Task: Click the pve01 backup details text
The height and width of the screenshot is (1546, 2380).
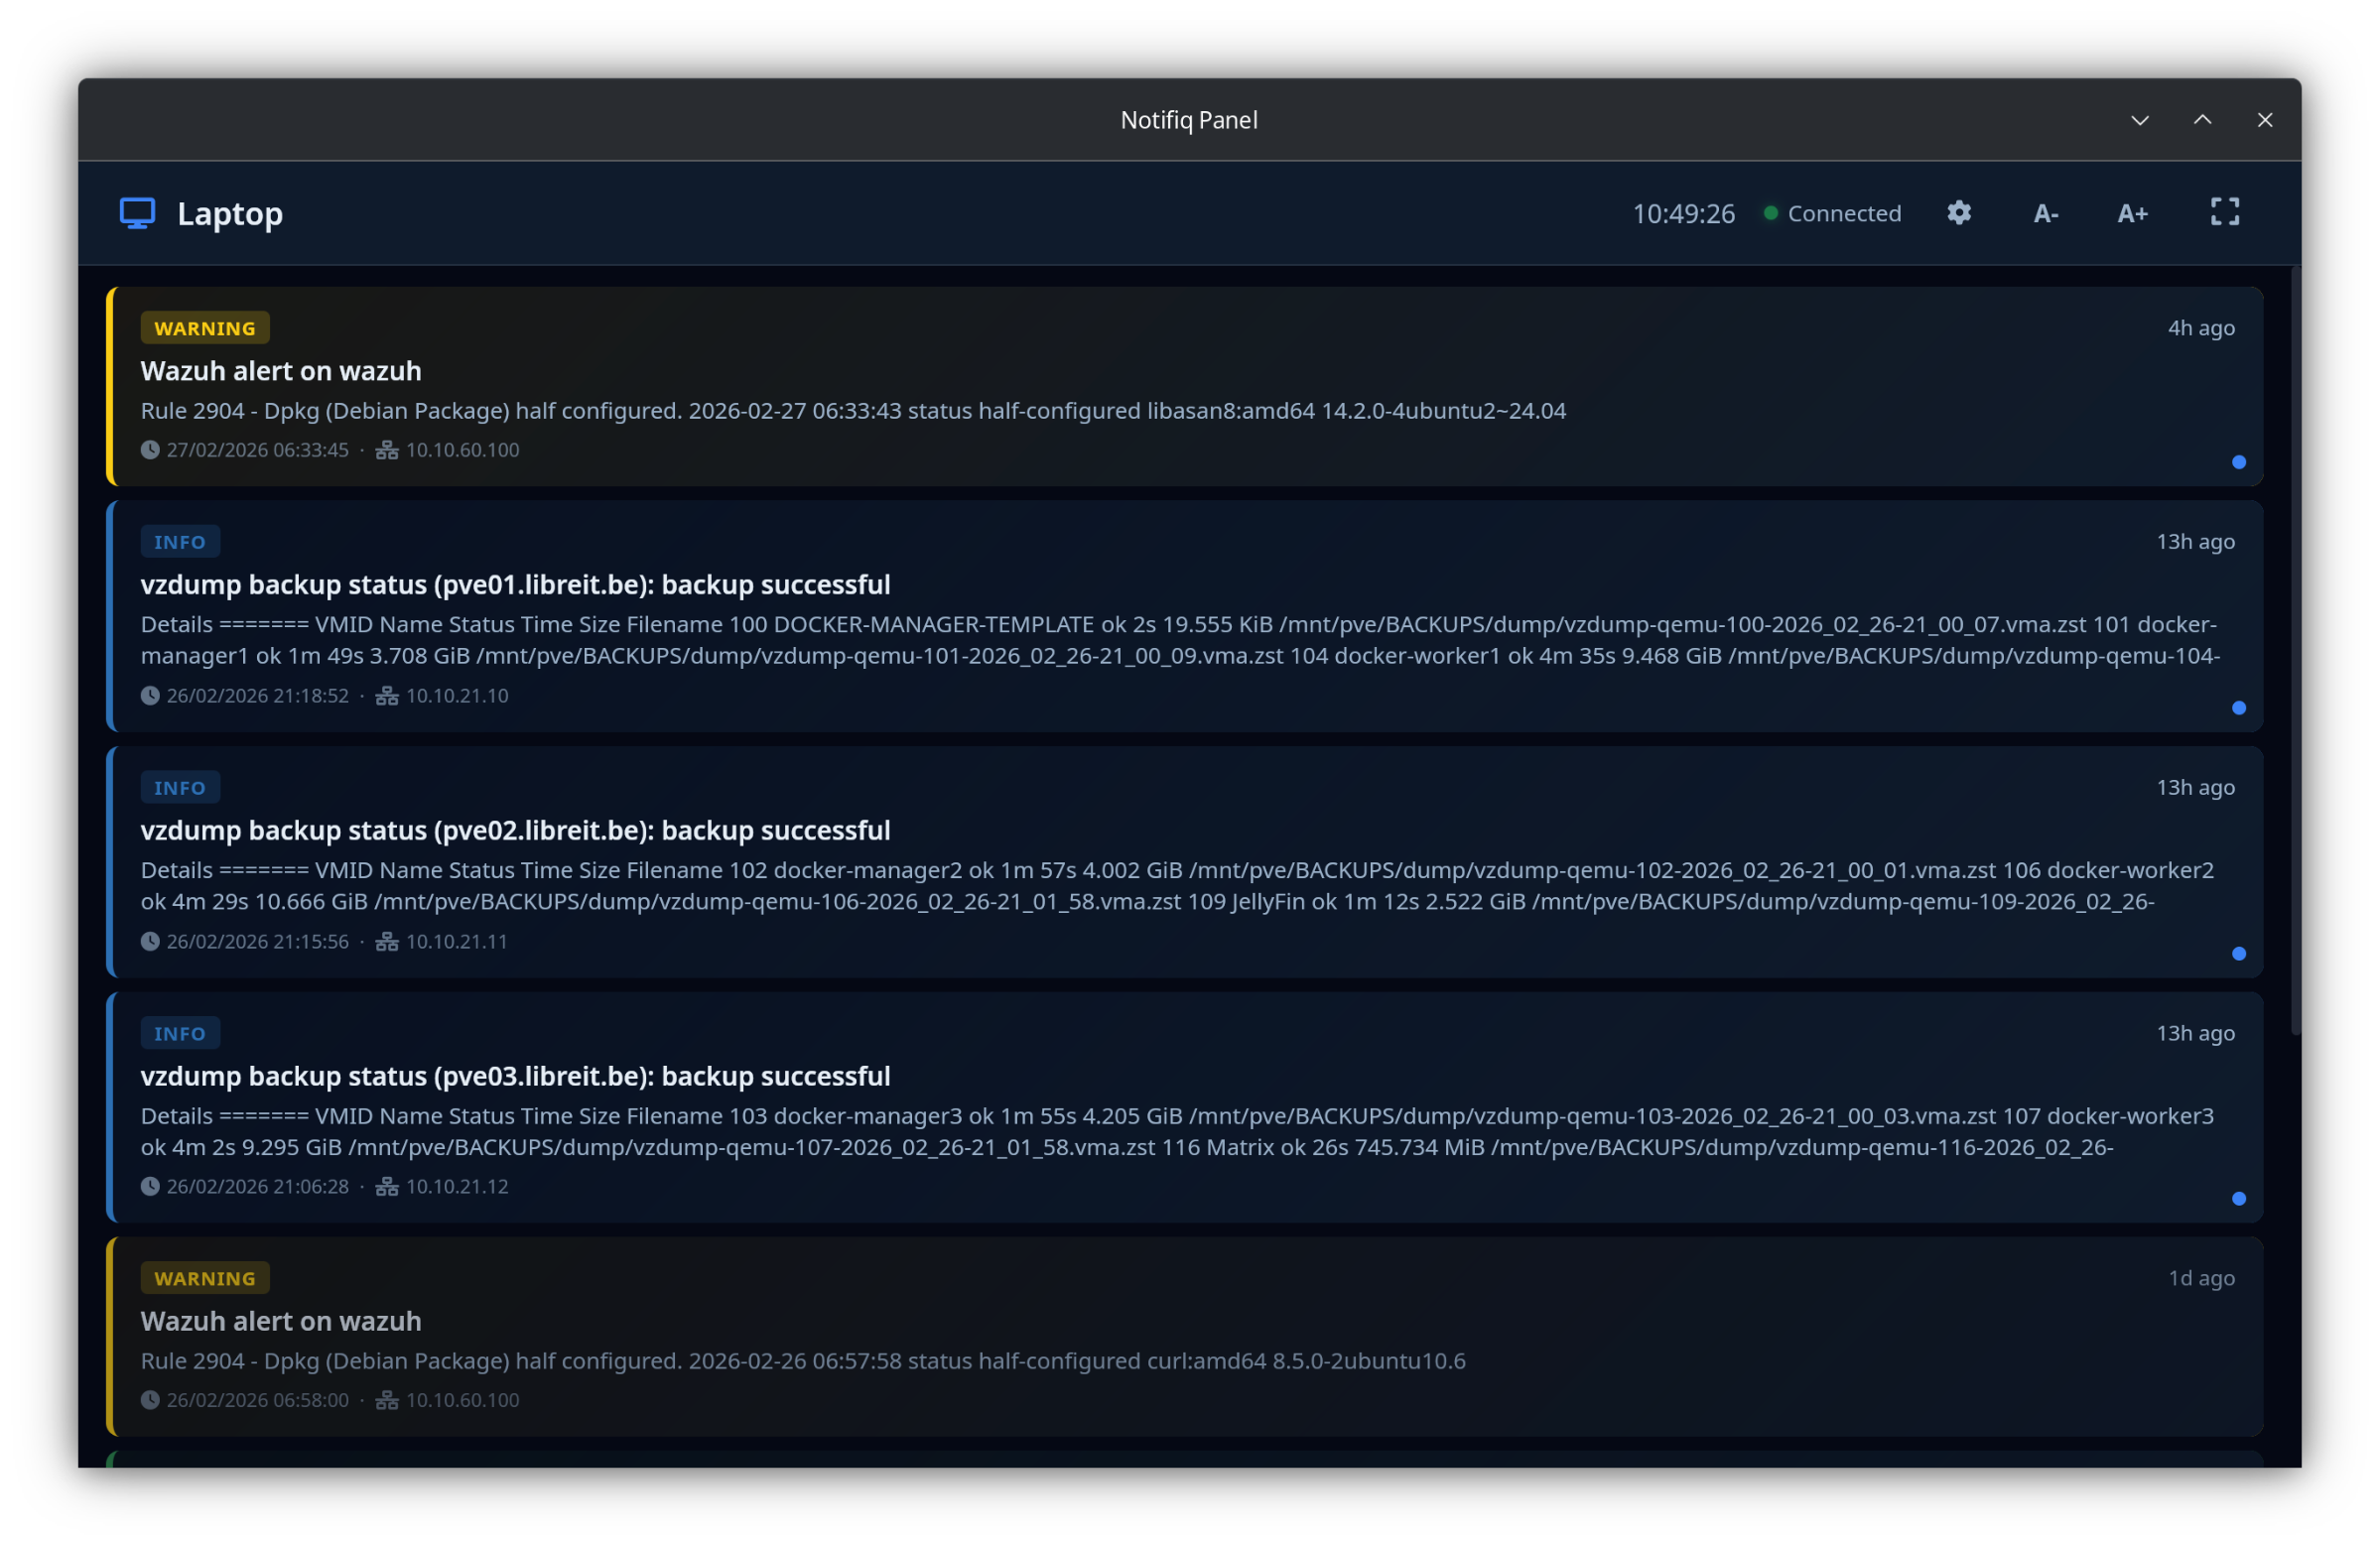Action: [1180, 640]
